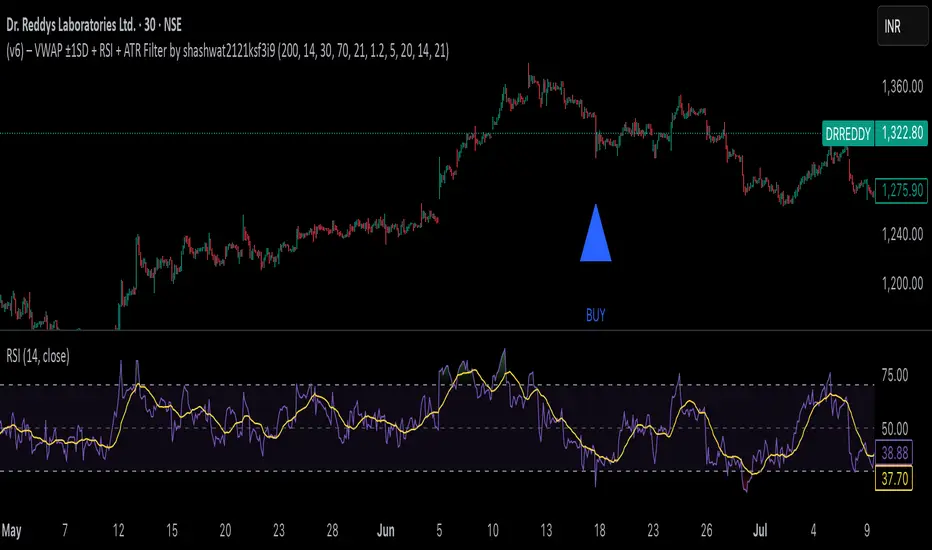Select the 38.88 RSI value label
This screenshot has width=932, height=550.
[x=894, y=453]
